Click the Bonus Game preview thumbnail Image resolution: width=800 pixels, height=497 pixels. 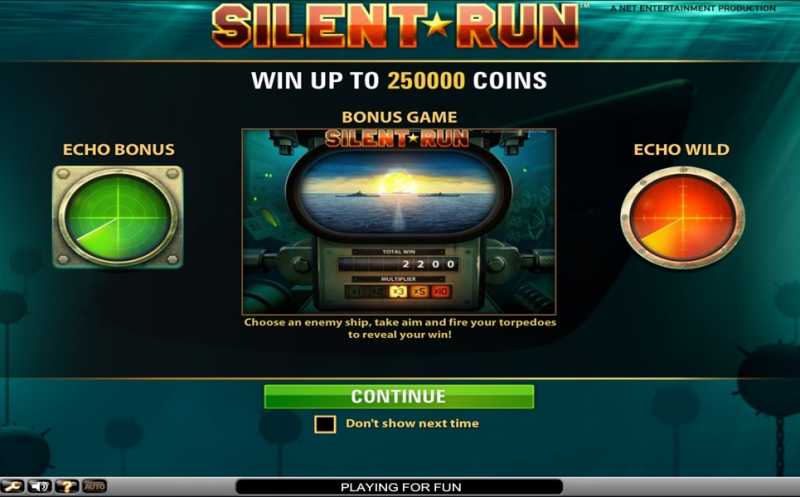(x=398, y=221)
